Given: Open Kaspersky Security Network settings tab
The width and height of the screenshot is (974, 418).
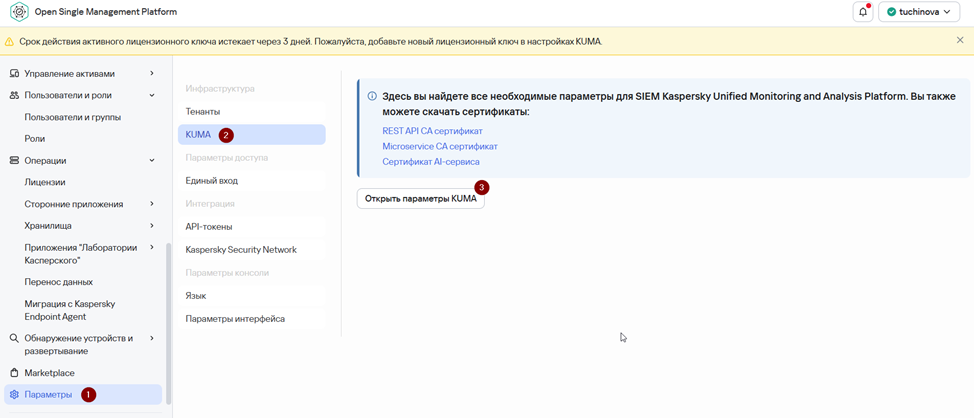Looking at the screenshot, I should click(x=252, y=250).
